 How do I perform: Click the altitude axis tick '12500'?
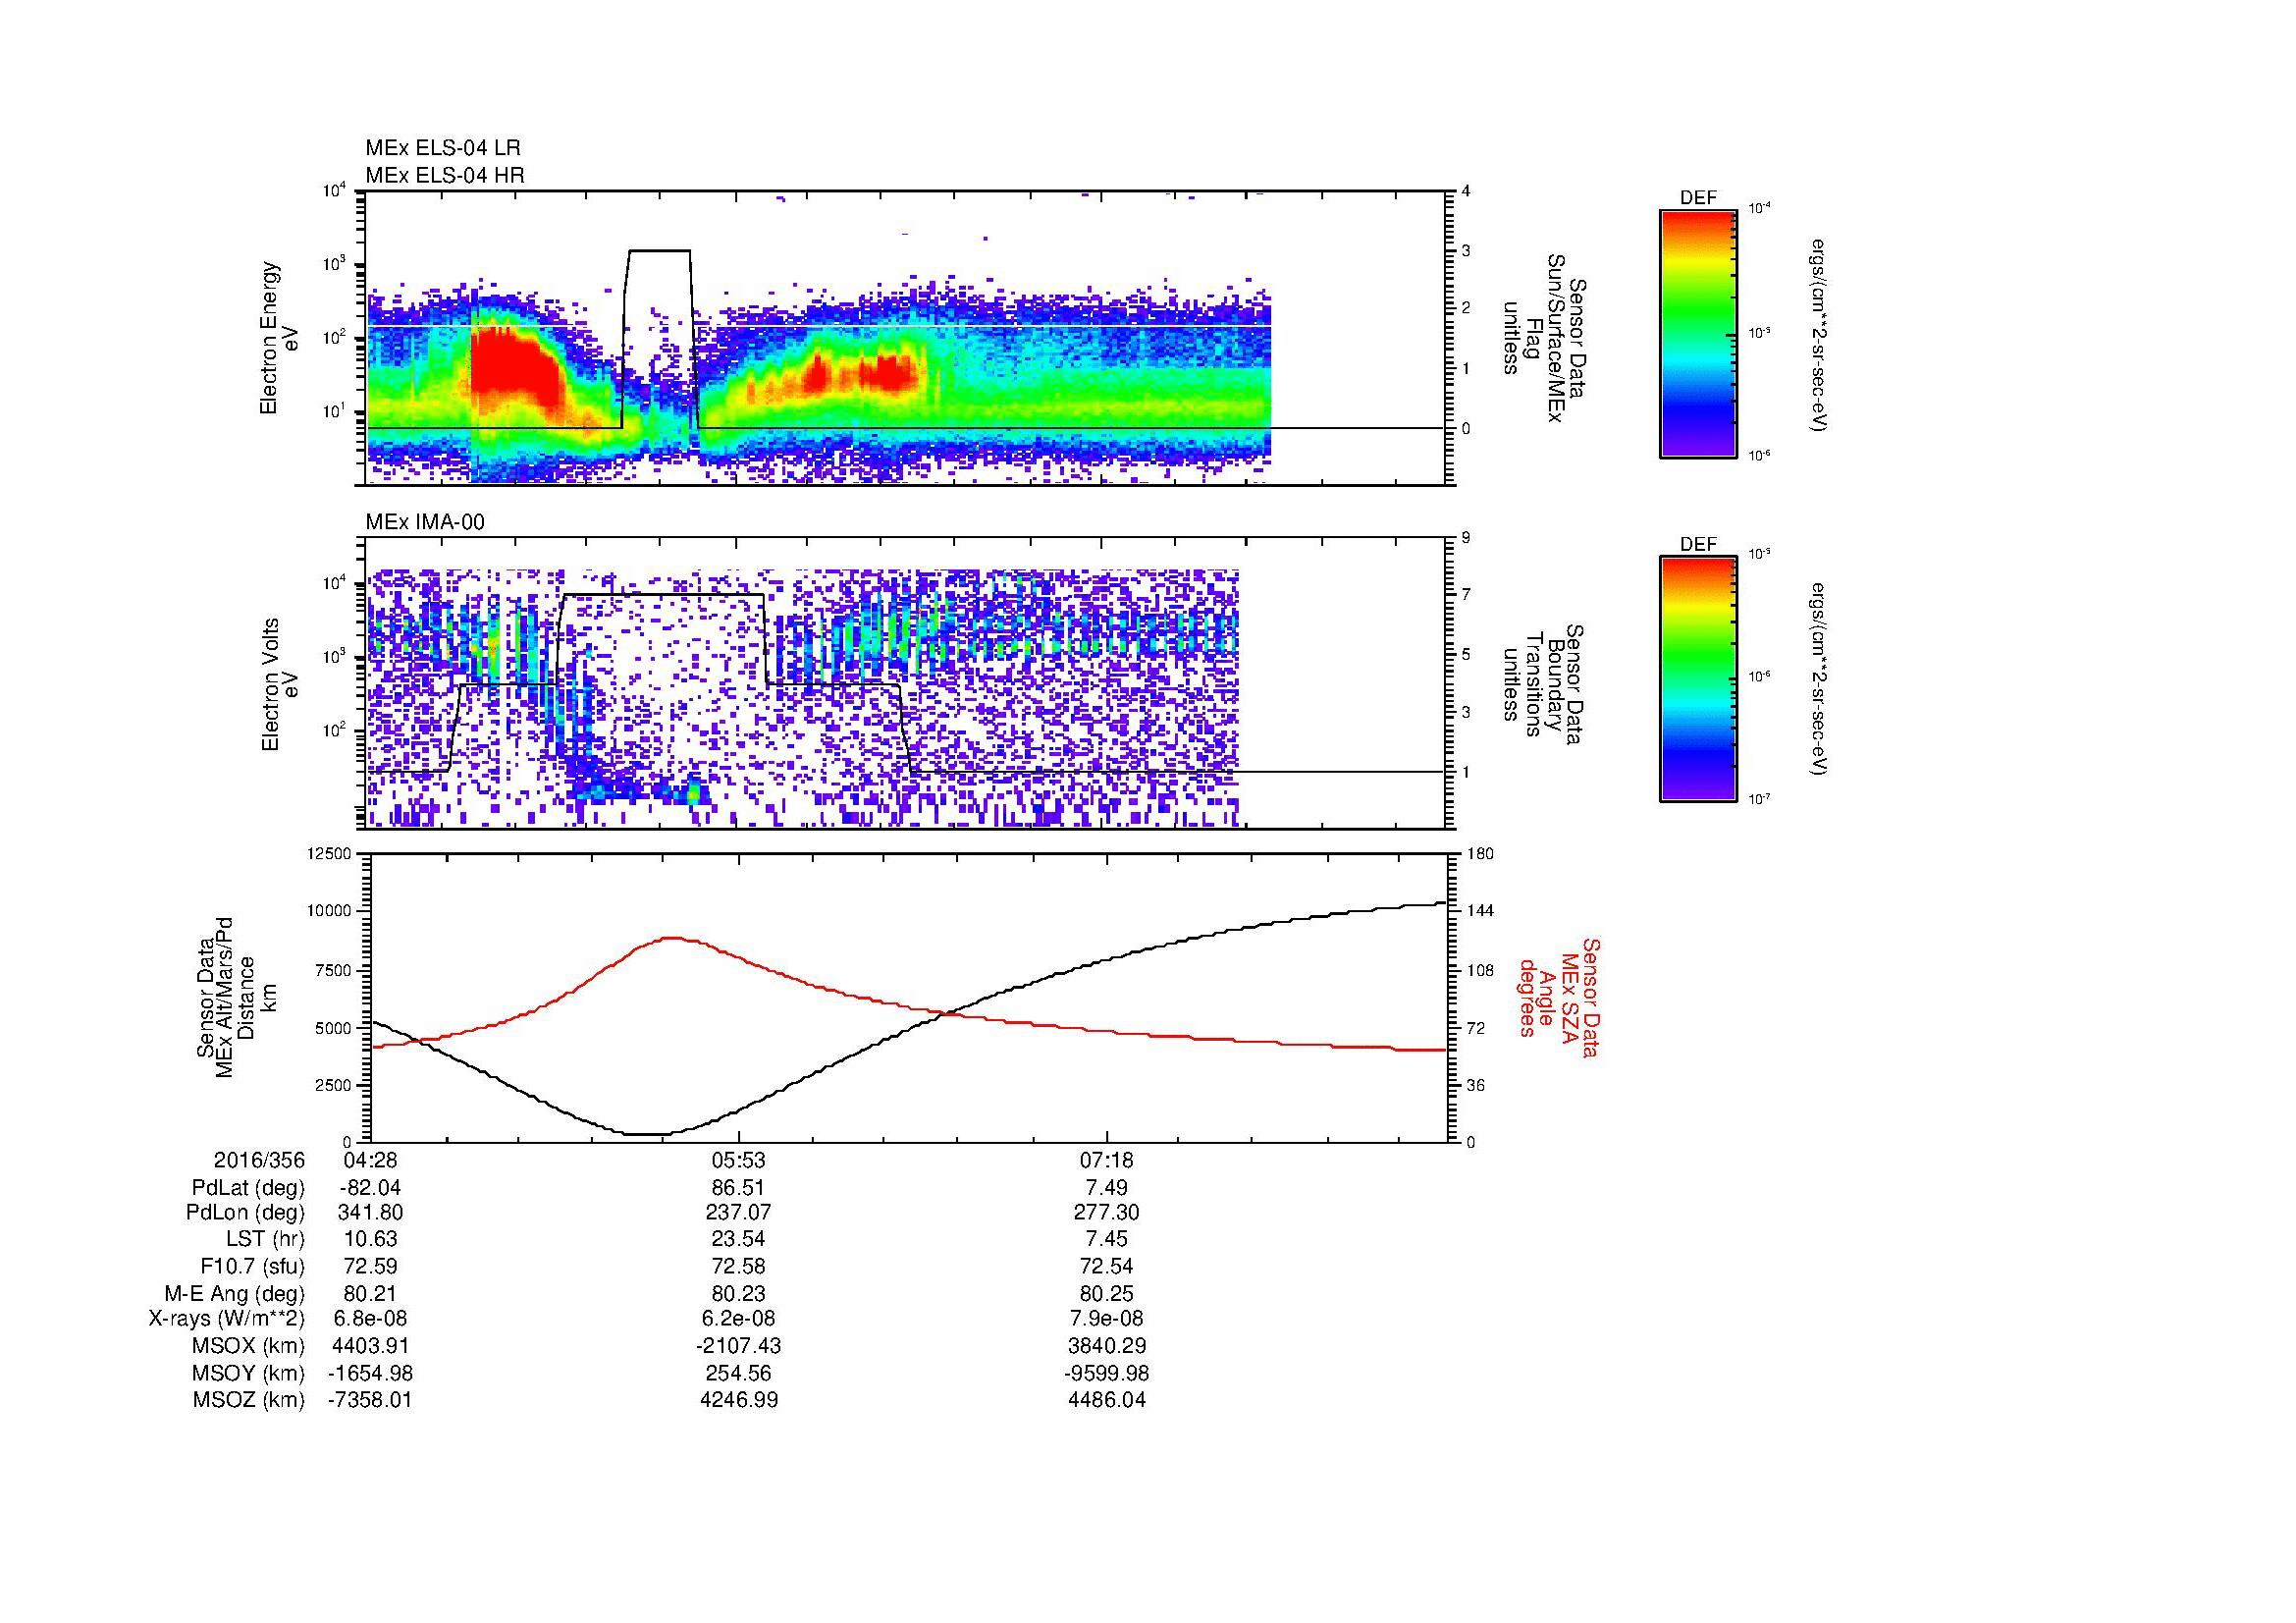pos(330,854)
